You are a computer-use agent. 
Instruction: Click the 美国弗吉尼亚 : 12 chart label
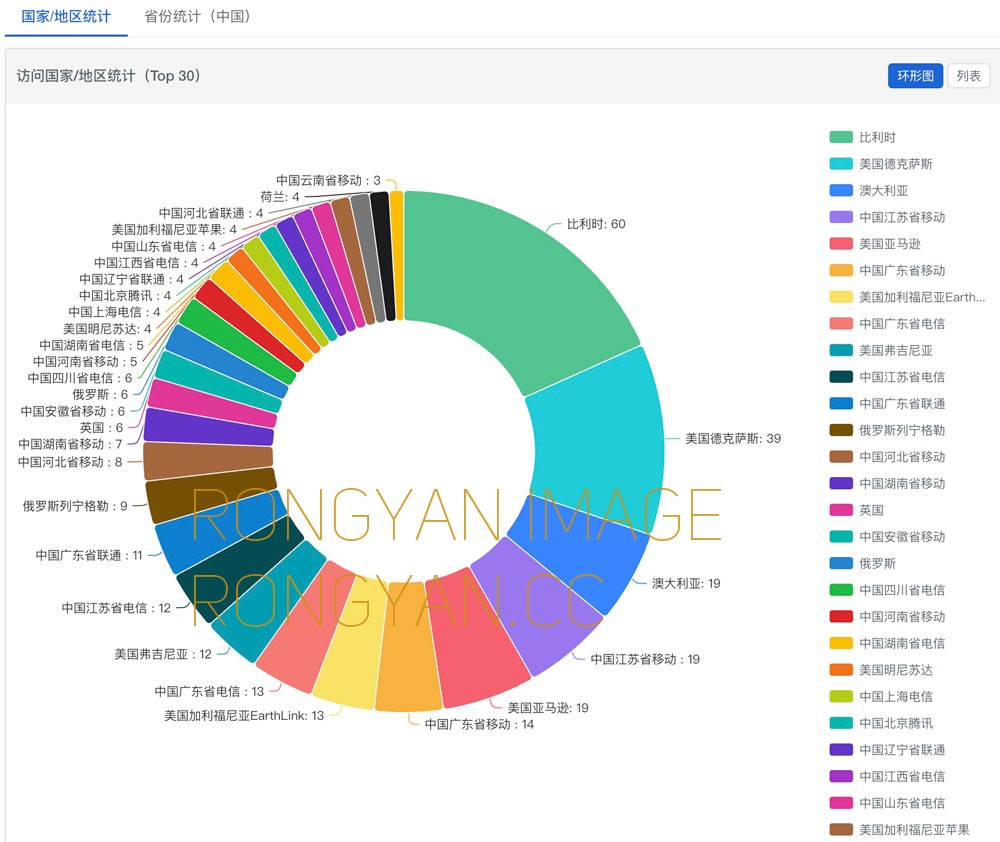(163, 654)
